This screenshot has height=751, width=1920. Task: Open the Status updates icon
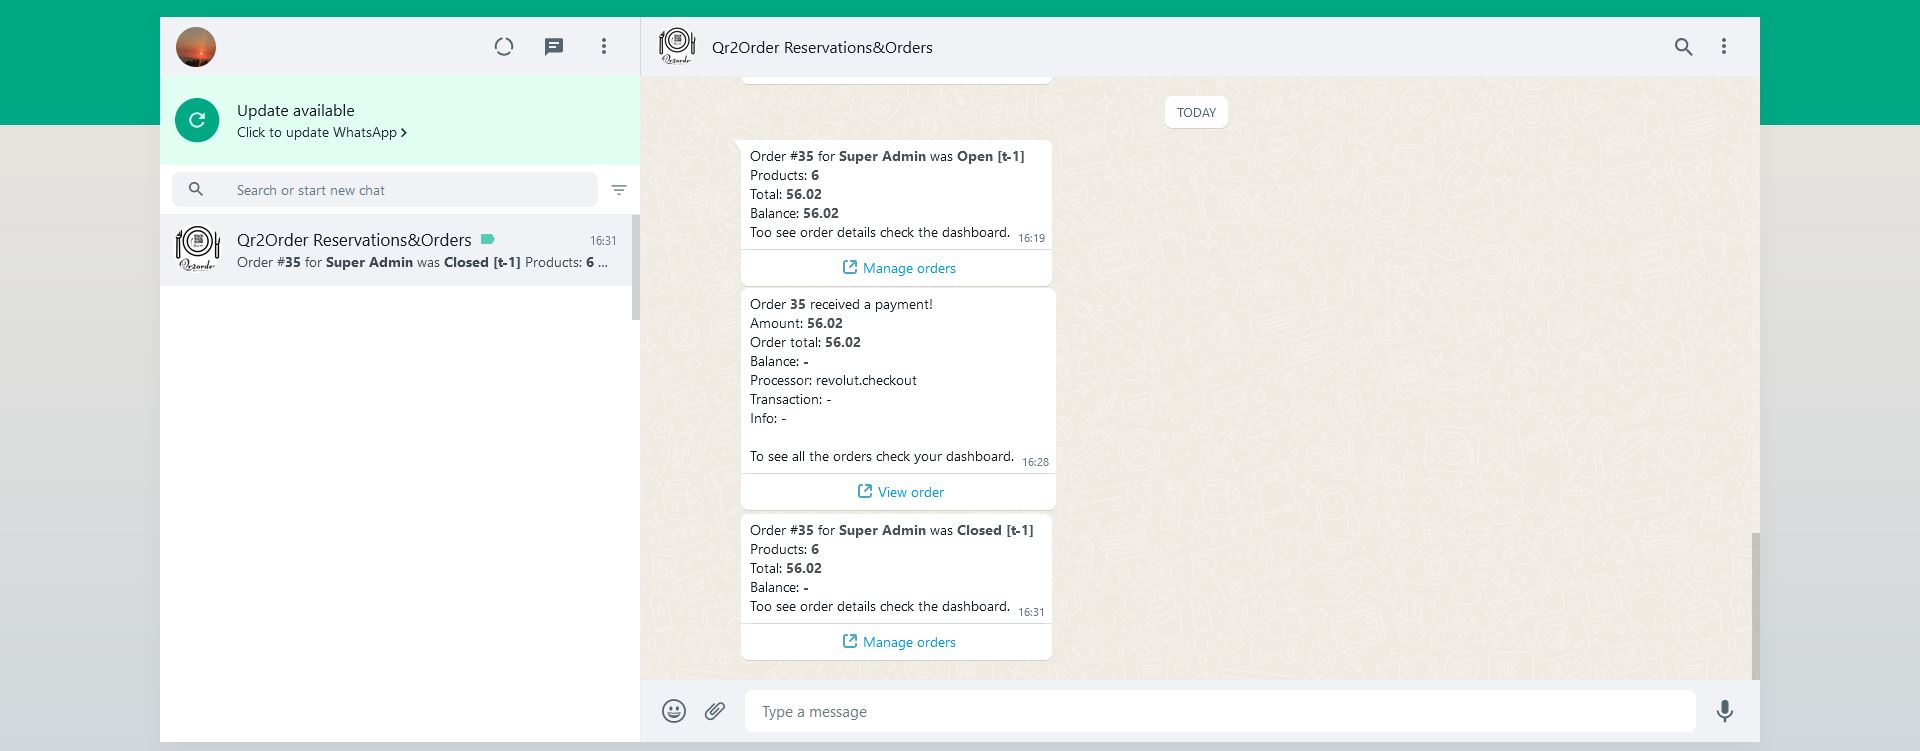point(504,47)
